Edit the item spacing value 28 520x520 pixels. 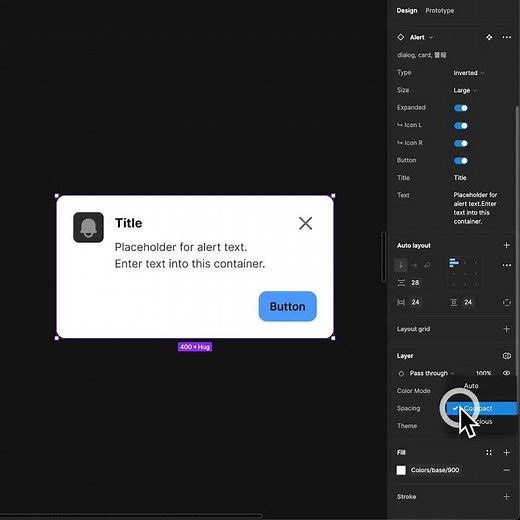pos(415,283)
